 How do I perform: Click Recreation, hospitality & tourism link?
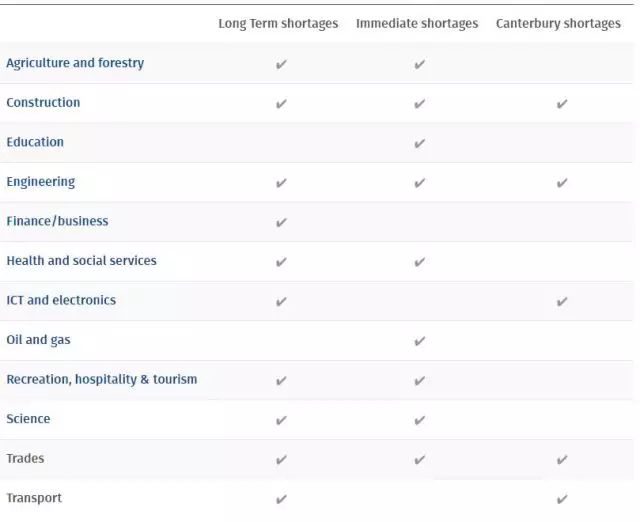click(x=102, y=380)
